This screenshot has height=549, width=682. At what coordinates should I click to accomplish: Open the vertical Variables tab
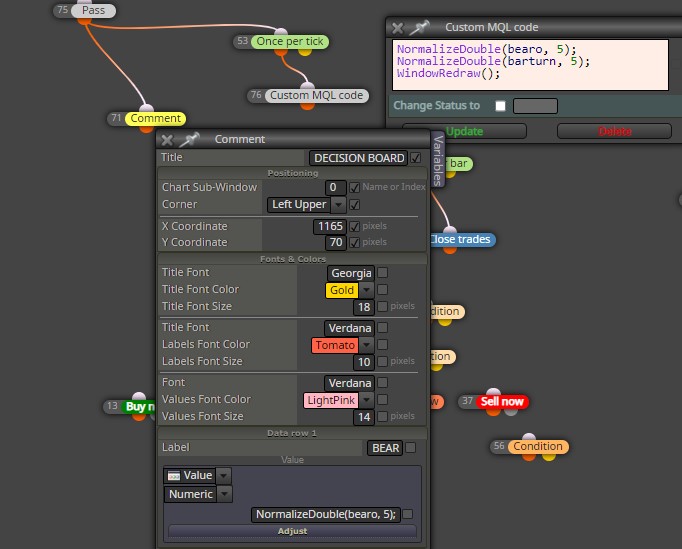pos(438,160)
